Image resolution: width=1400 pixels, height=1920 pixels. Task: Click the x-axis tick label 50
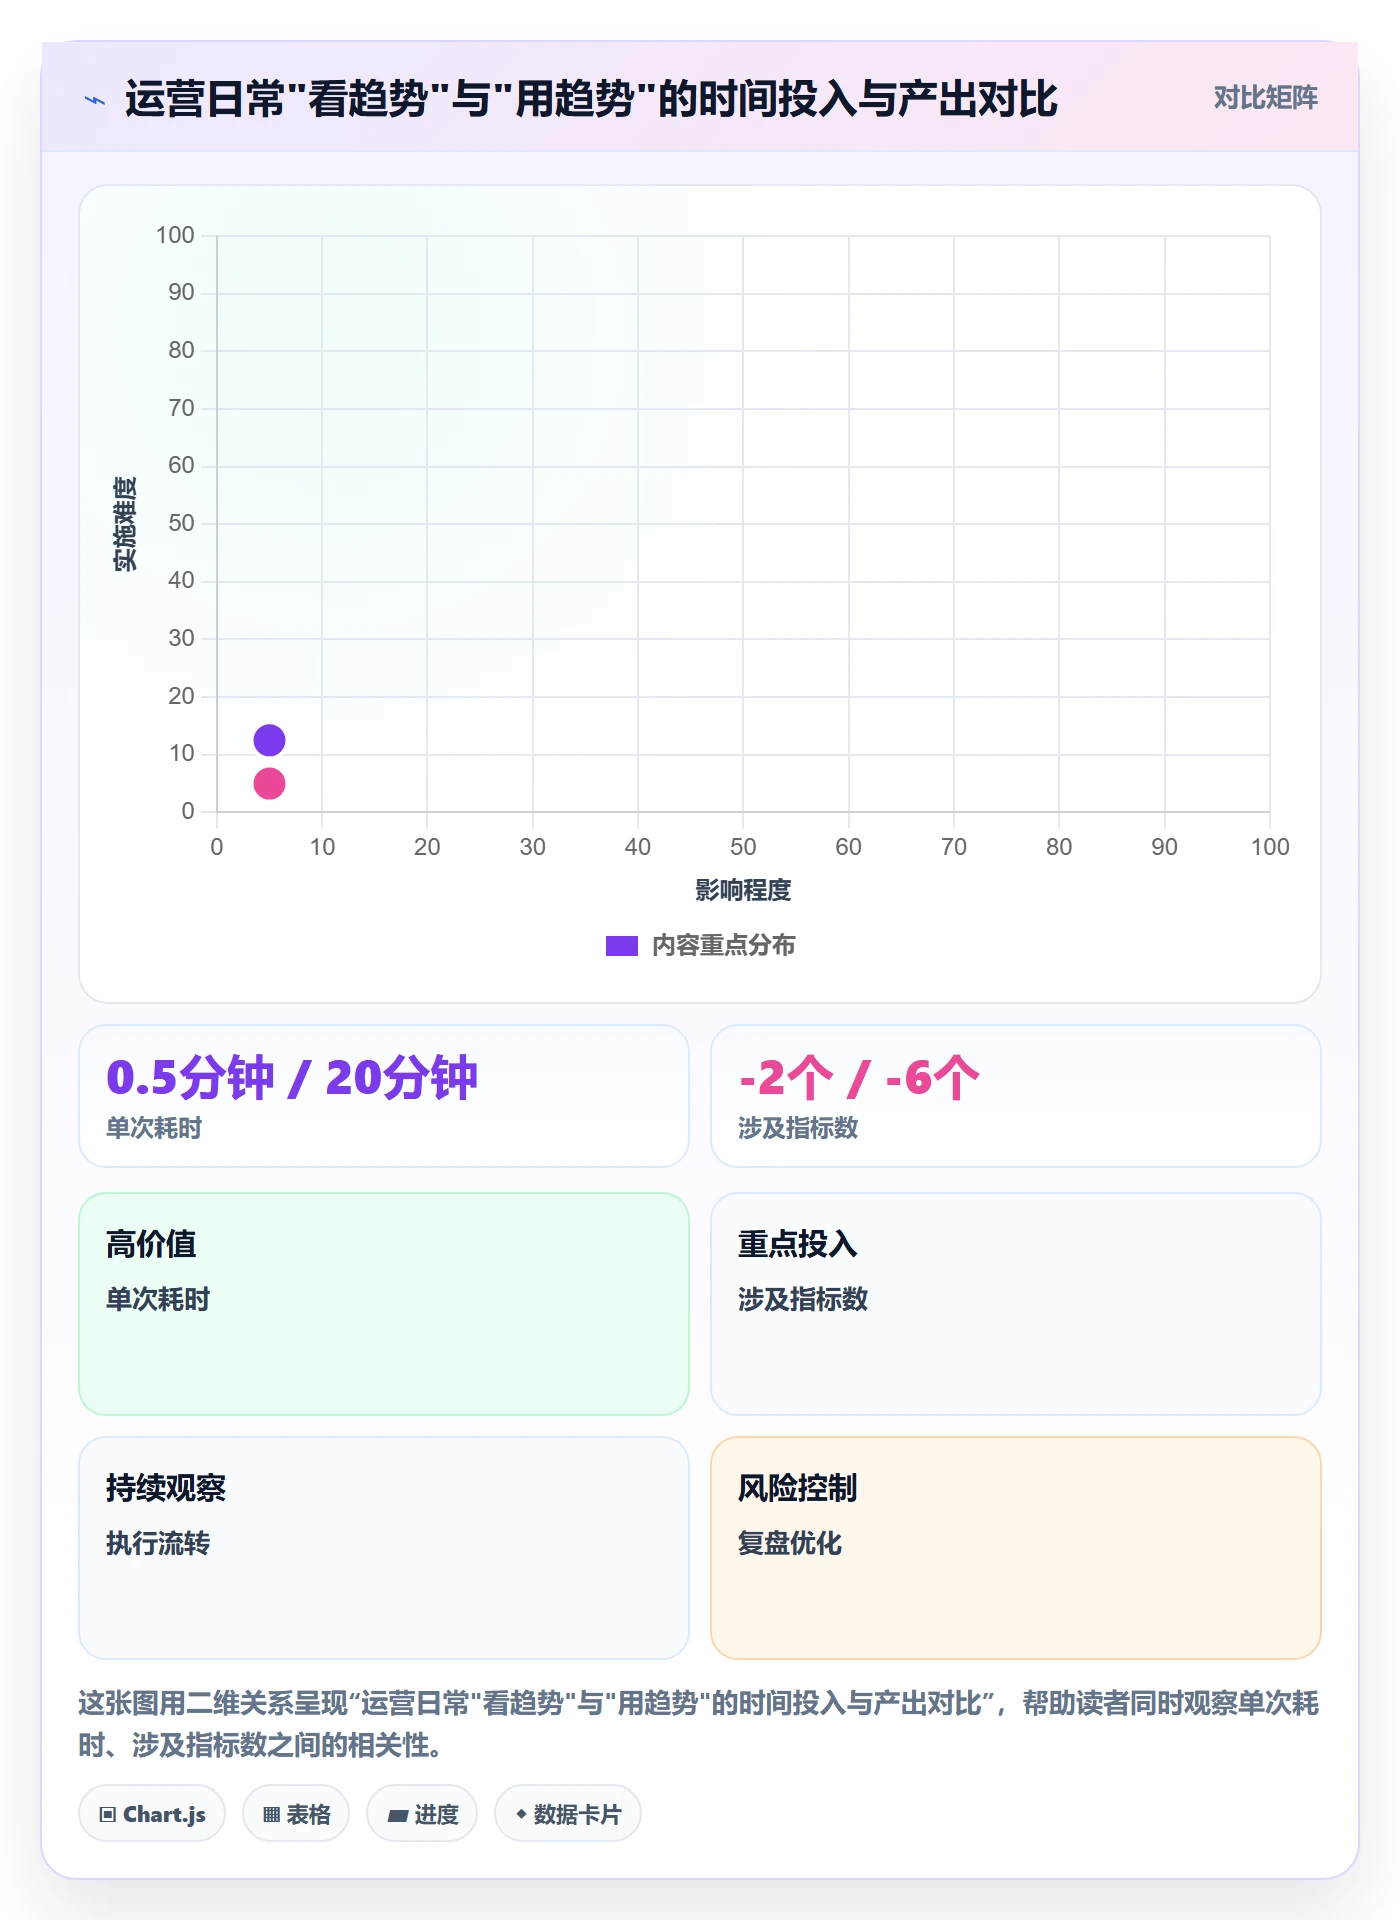[x=743, y=847]
